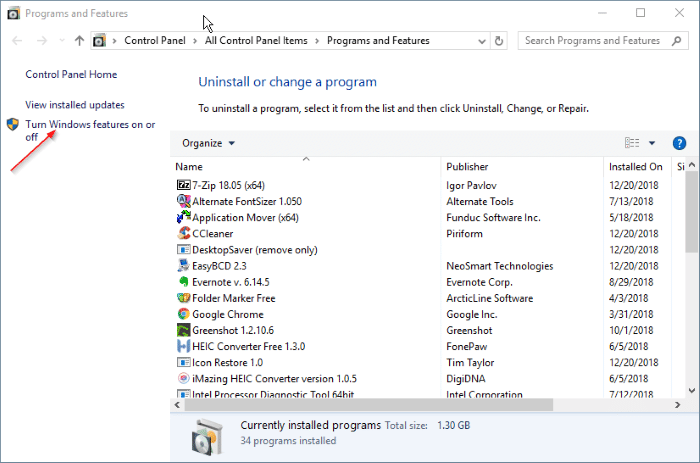Go up one level with up arrow
Image resolution: width=700 pixels, height=463 pixels.
(79, 41)
